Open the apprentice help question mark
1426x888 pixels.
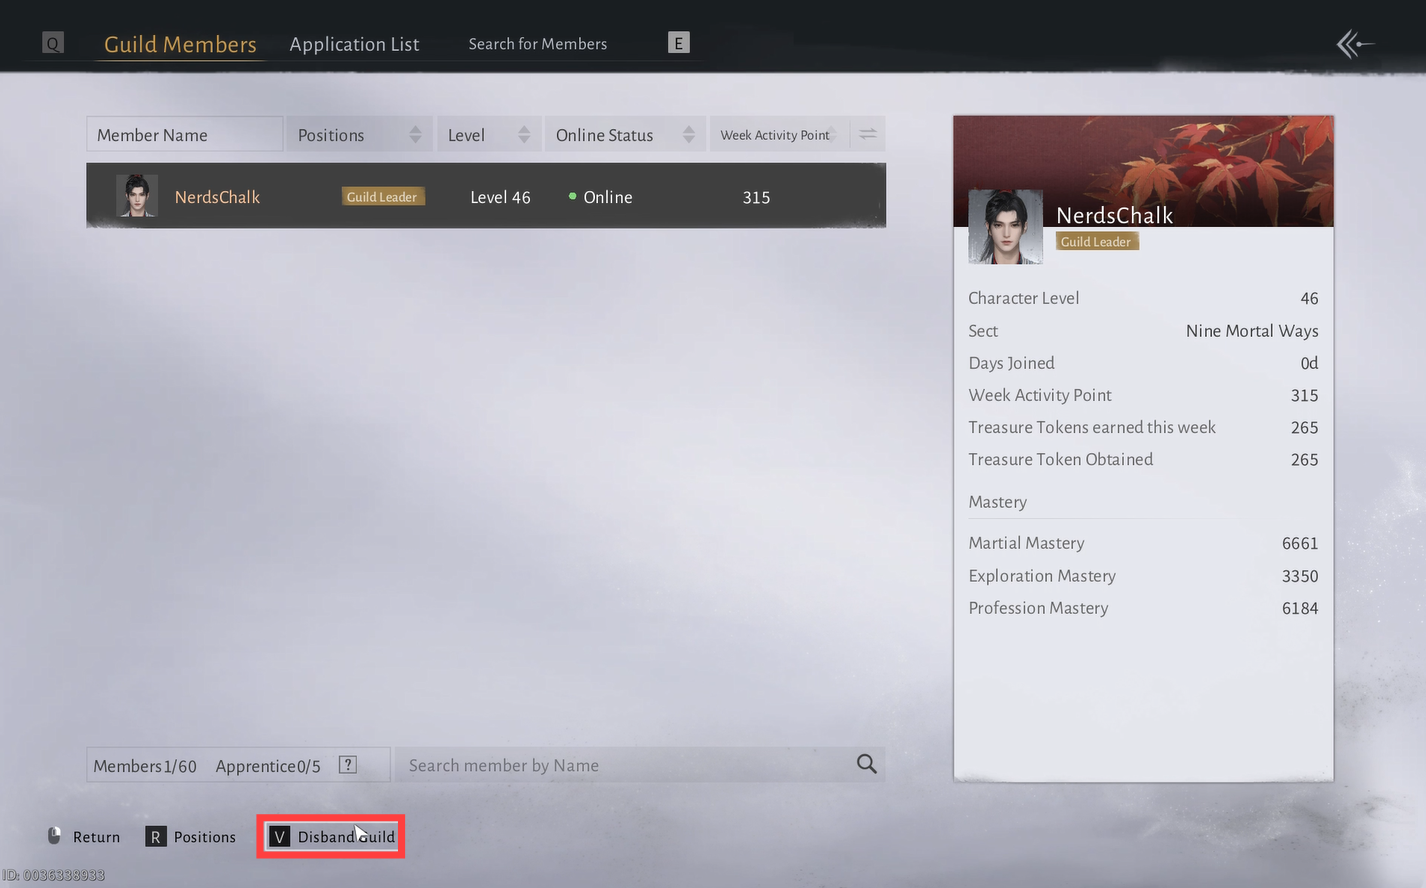pyautogui.click(x=348, y=765)
